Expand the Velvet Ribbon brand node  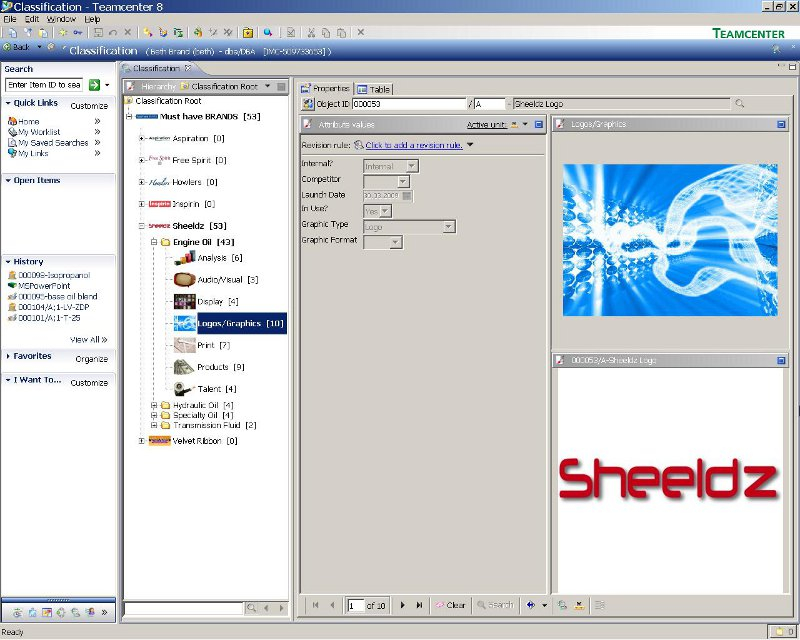pos(142,441)
